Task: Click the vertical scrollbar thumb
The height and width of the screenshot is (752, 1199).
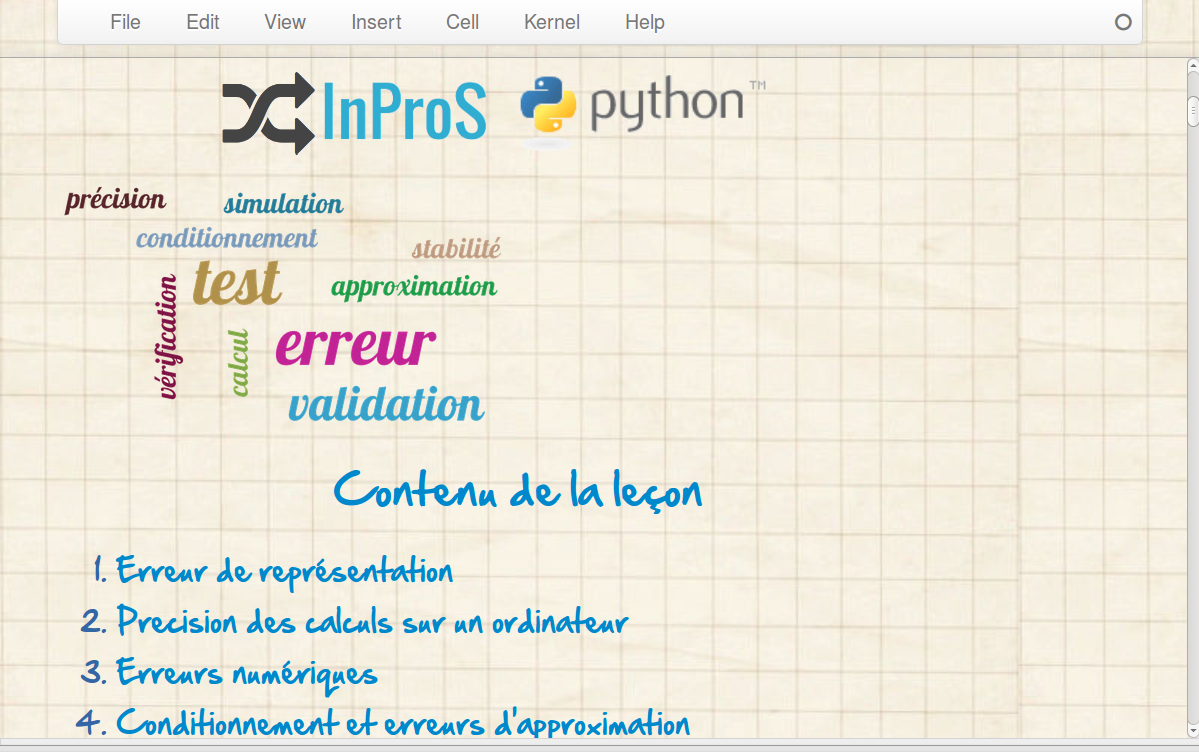Action: [1192, 110]
